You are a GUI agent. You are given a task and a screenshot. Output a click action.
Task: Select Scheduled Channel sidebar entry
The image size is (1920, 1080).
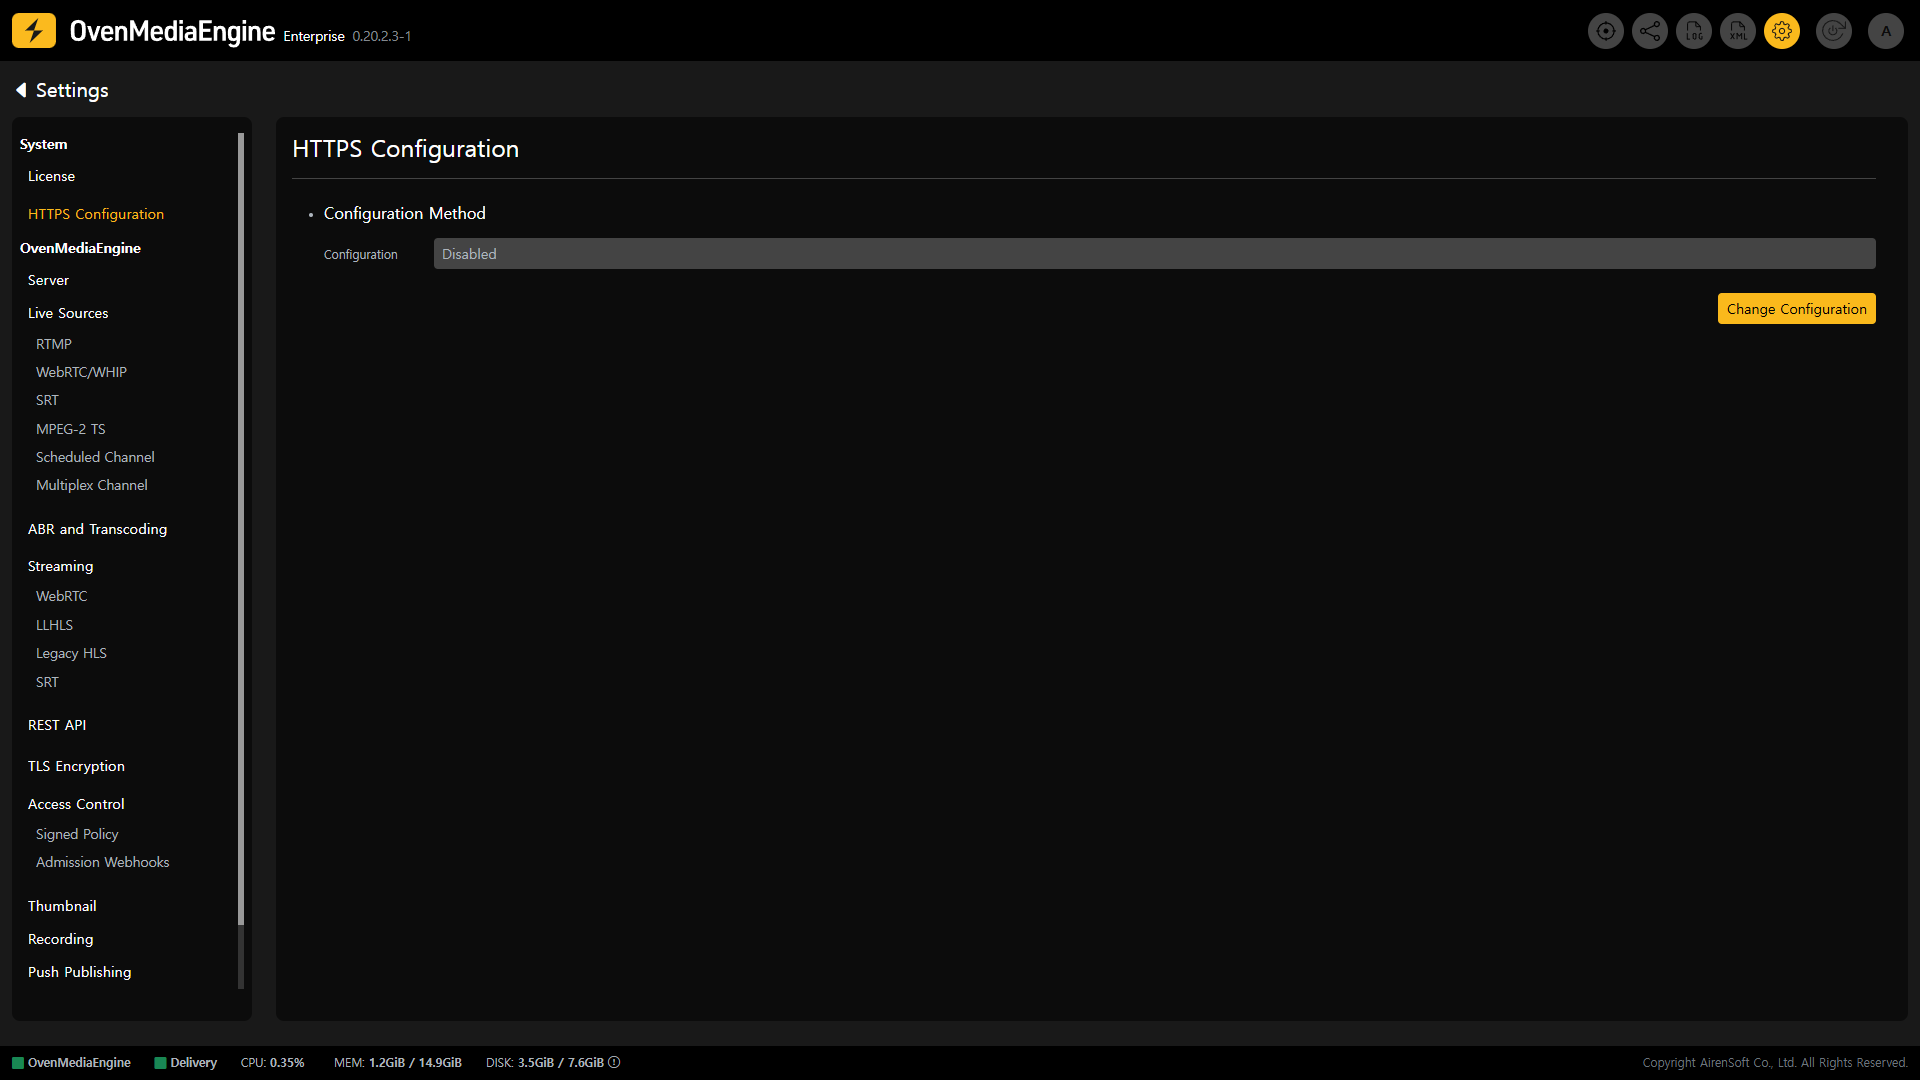tap(95, 457)
